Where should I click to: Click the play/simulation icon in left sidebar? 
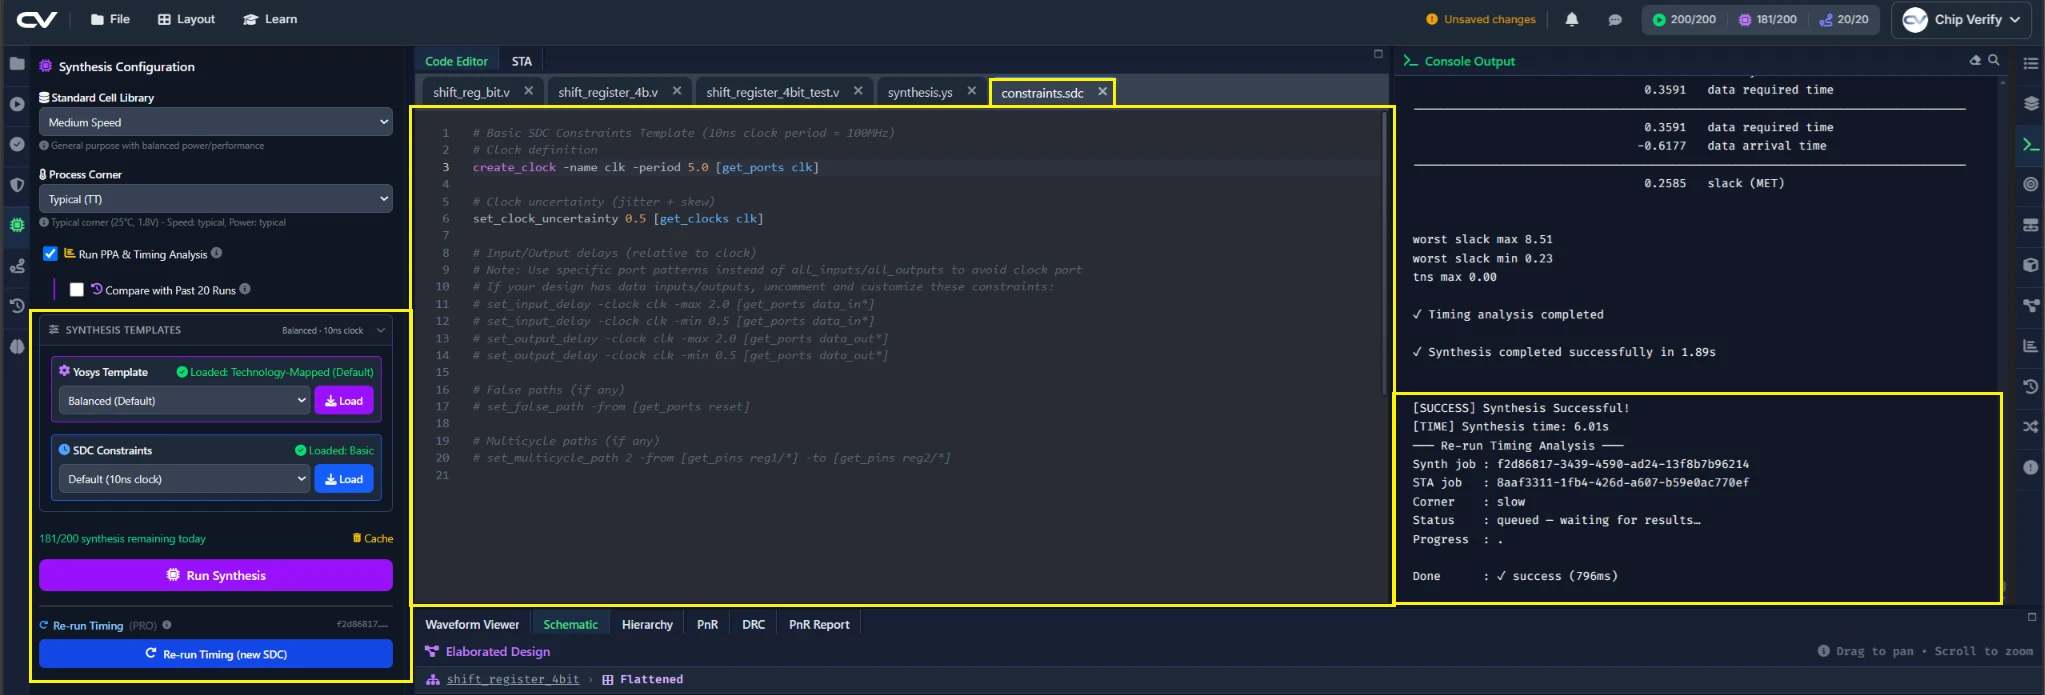pos(17,104)
